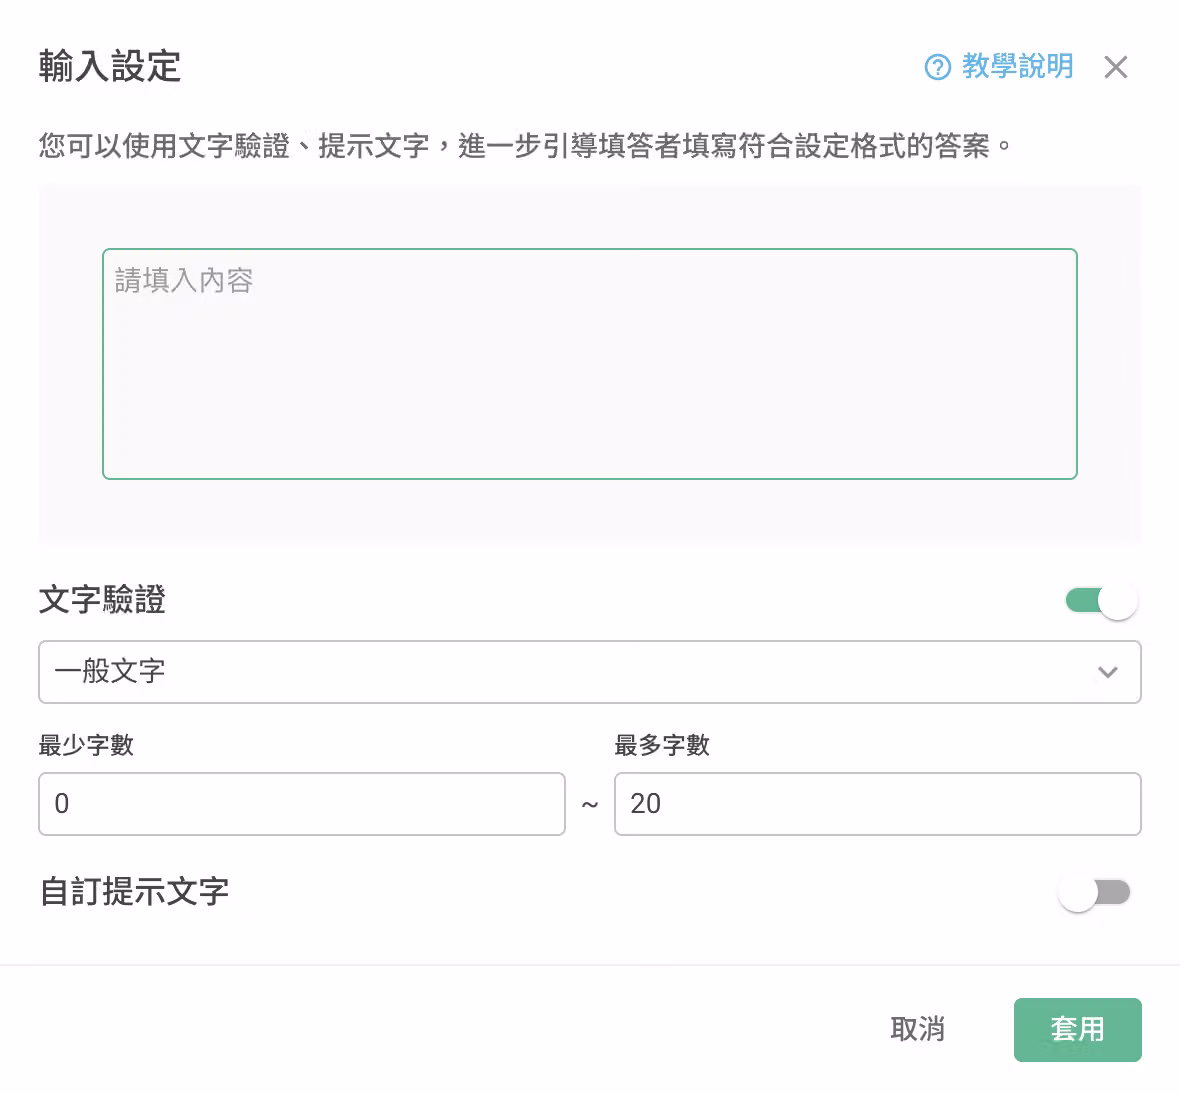Apply settings with the 套用 button
Image resolution: width=1180 pixels, height=1094 pixels.
(1078, 1029)
